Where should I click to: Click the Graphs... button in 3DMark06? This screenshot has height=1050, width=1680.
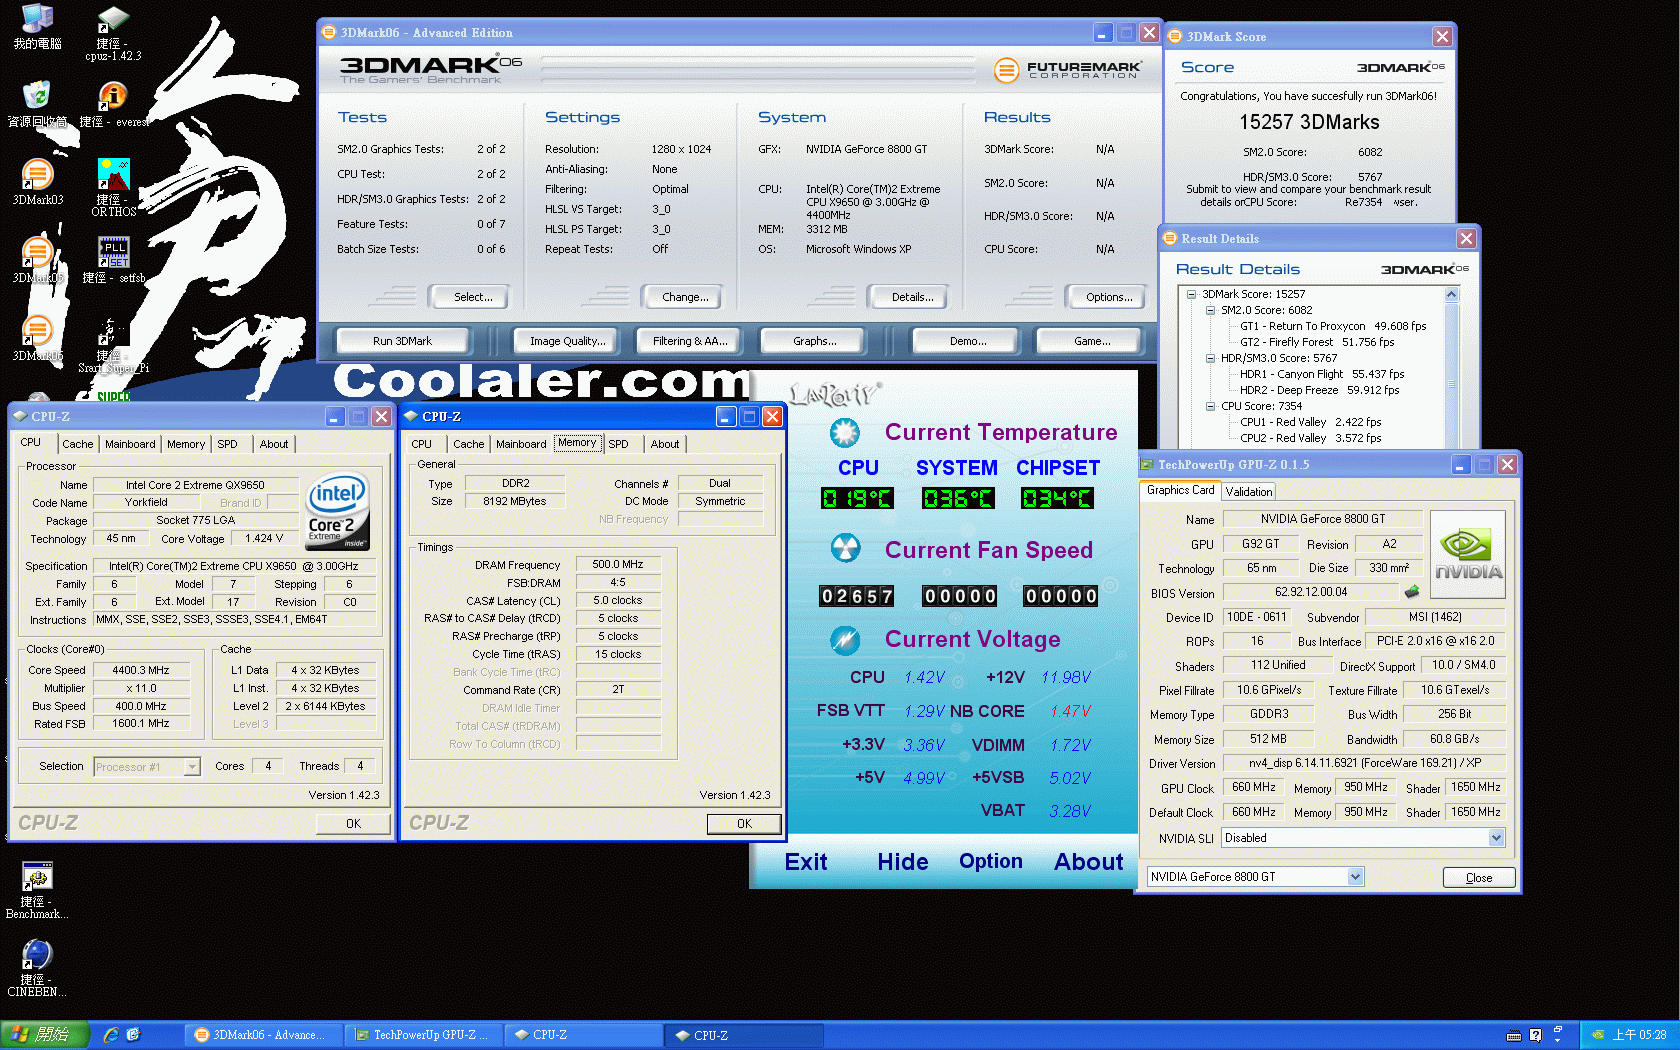[815, 341]
